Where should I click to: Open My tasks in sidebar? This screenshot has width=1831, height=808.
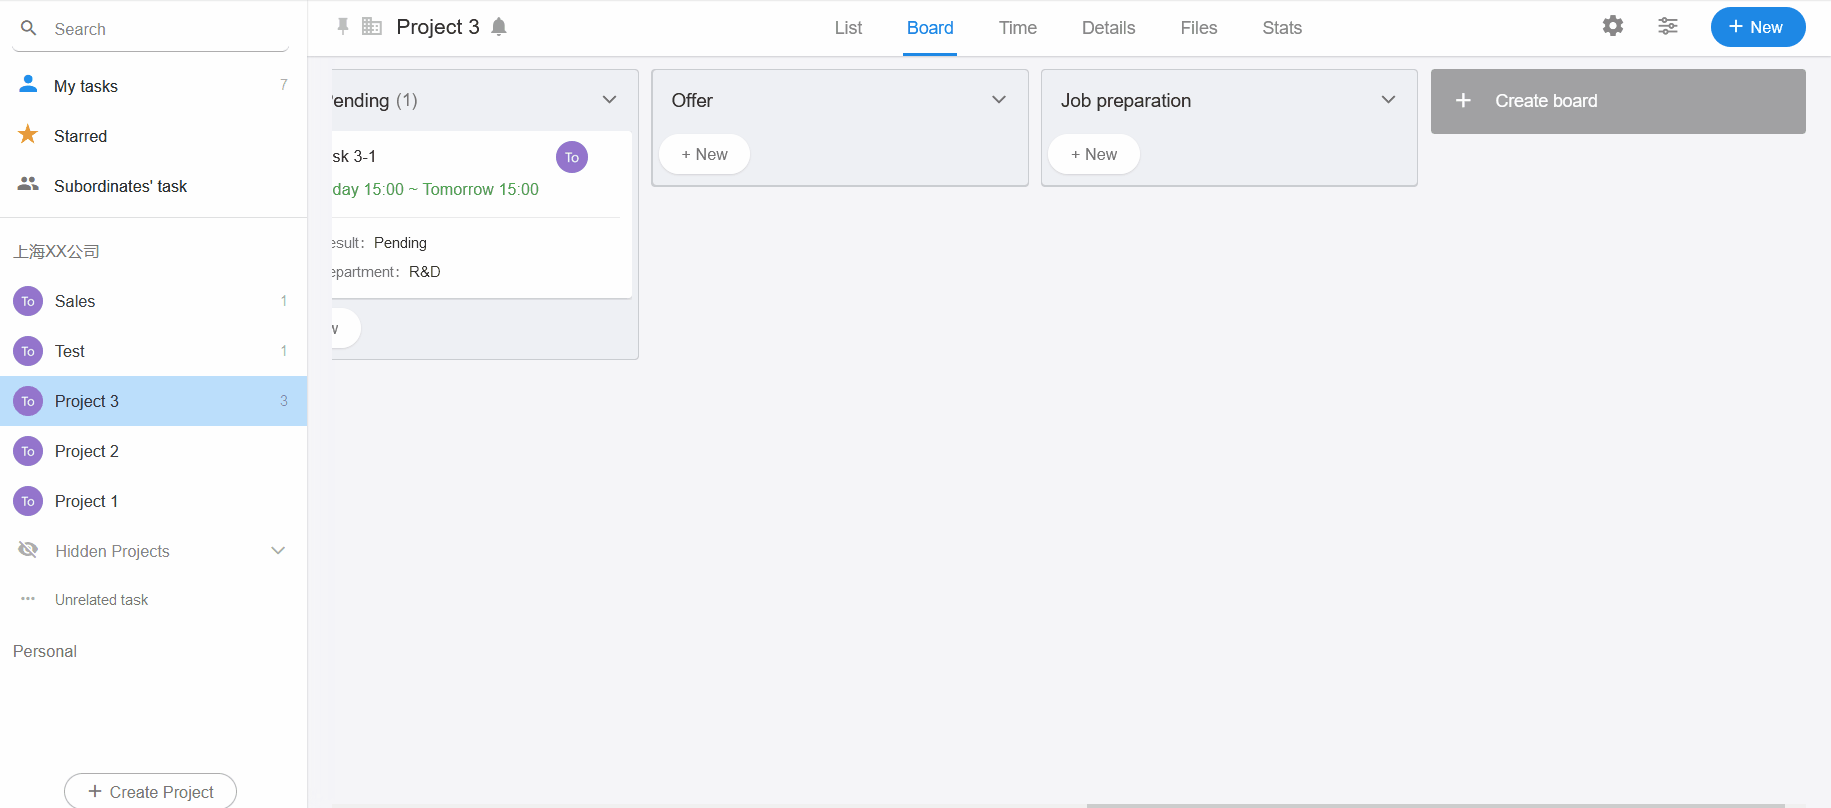point(153,86)
